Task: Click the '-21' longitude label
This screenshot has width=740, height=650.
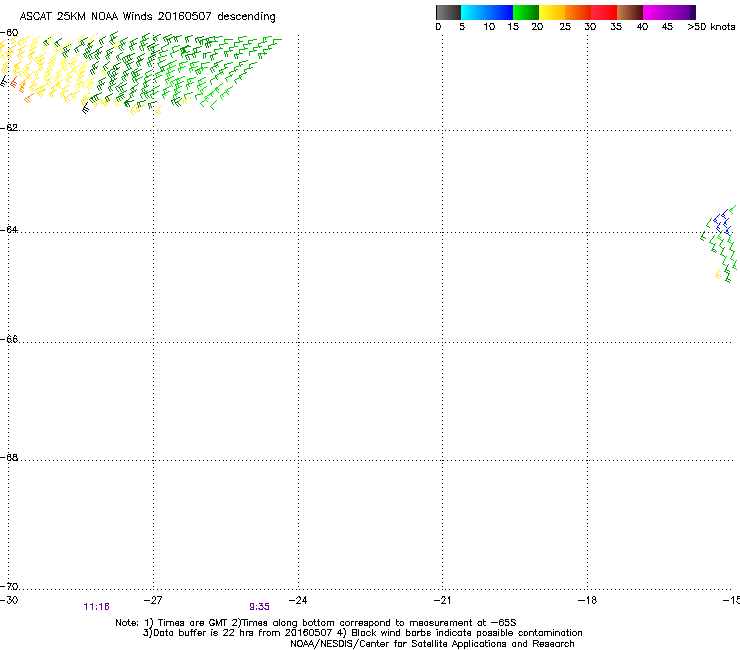Action: point(442,600)
